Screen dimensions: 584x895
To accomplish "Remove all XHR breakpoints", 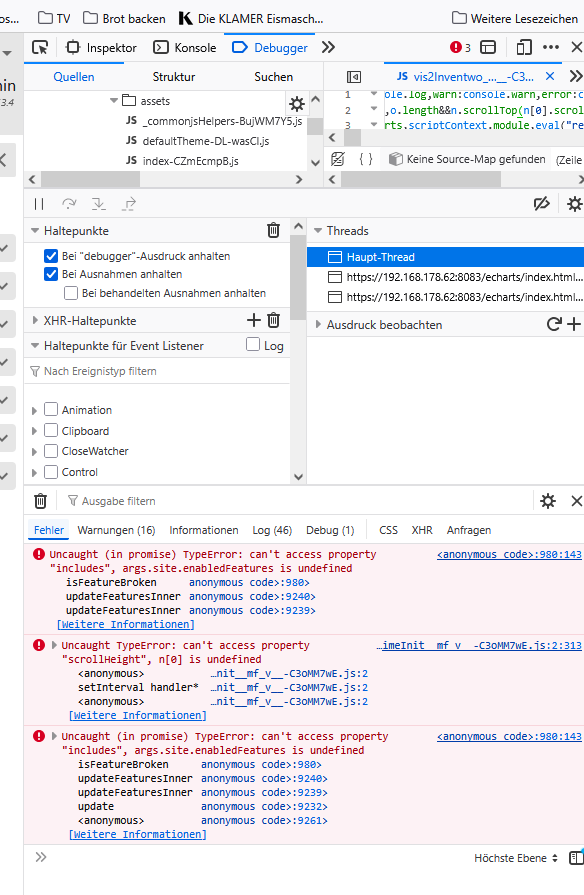I will (273, 320).
